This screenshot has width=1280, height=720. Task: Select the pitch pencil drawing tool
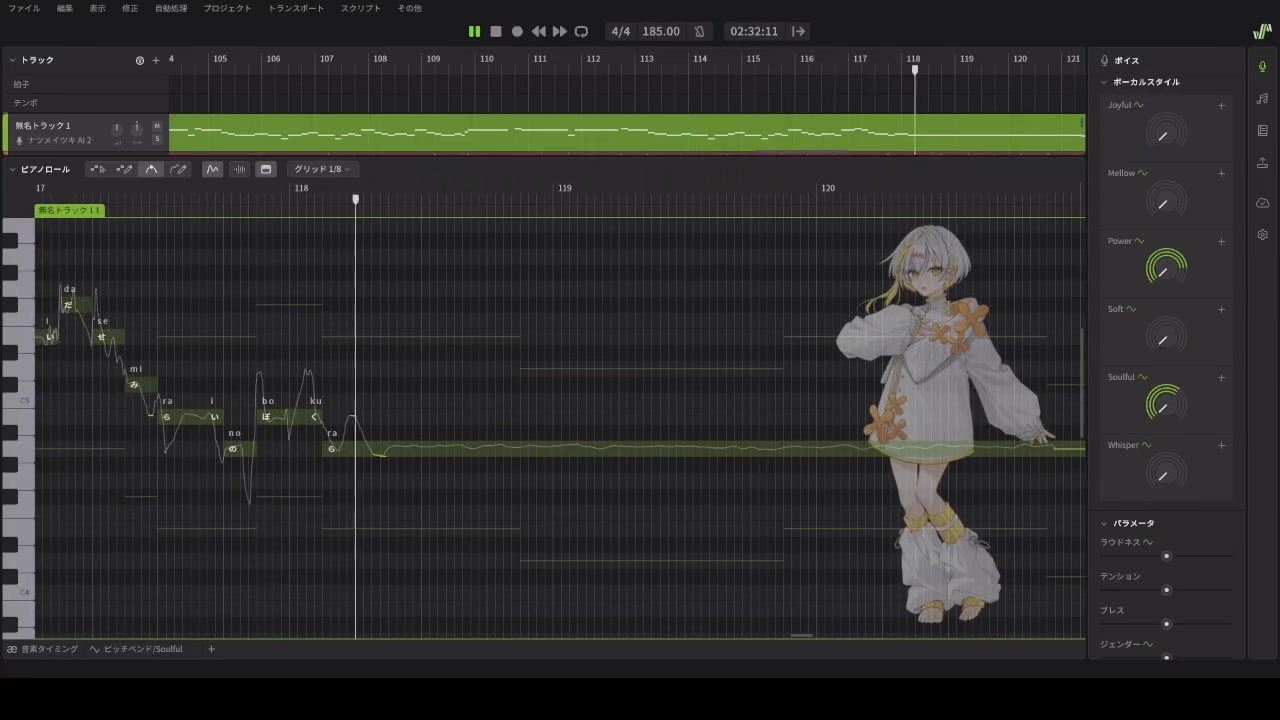pyautogui.click(x=178, y=169)
